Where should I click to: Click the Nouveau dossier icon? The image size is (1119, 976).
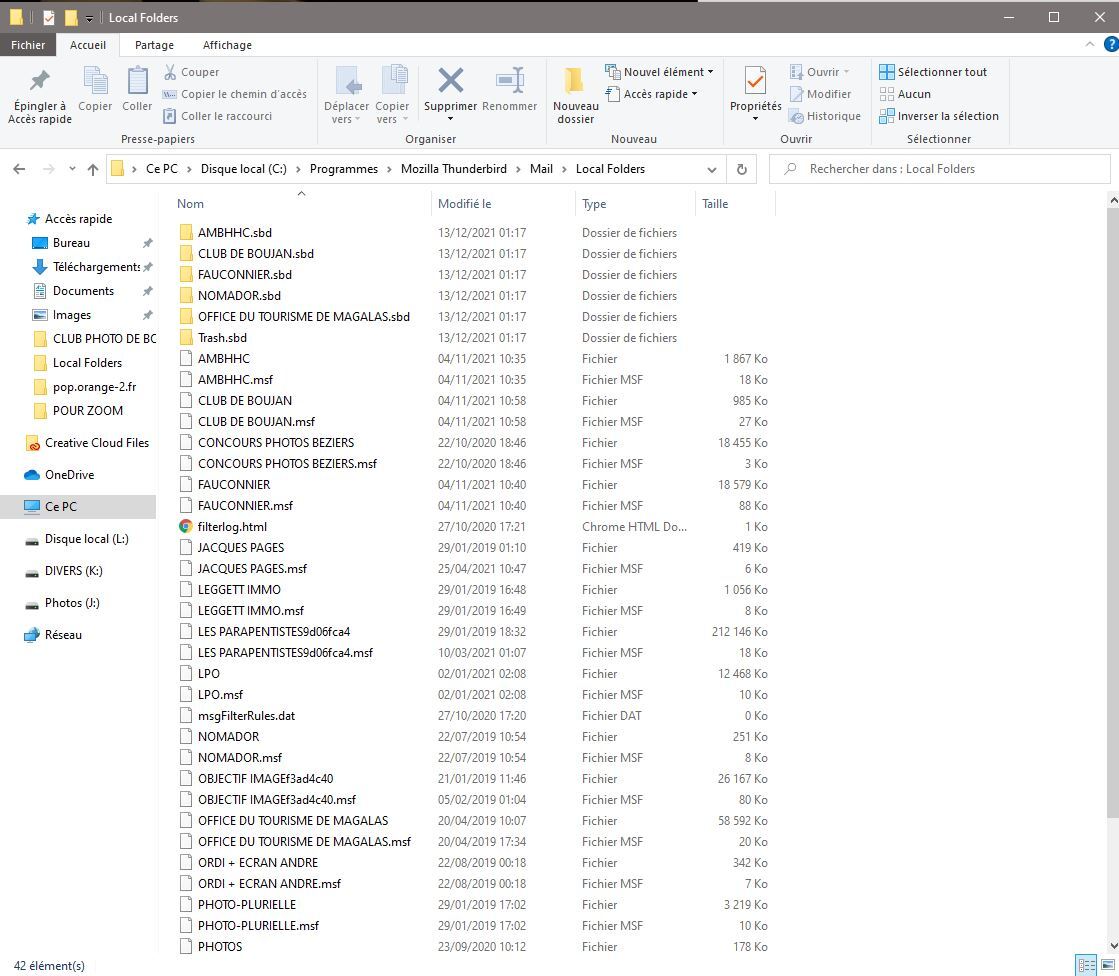tap(574, 81)
